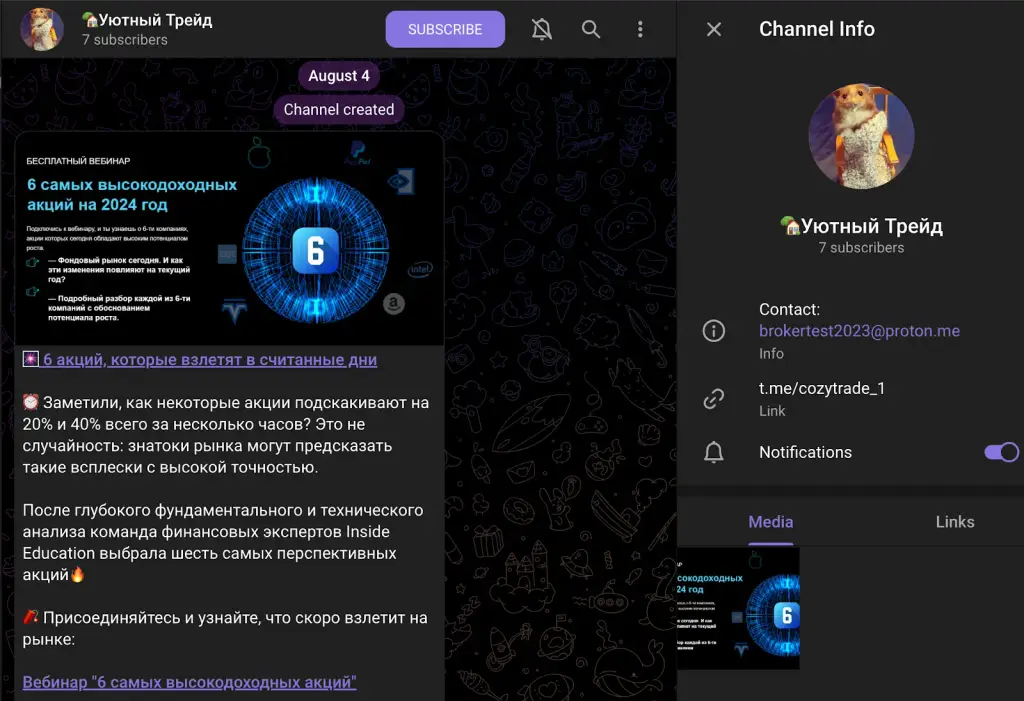Switch to the Links tab
The width and height of the screenshot is (1024, 701).
955,522
